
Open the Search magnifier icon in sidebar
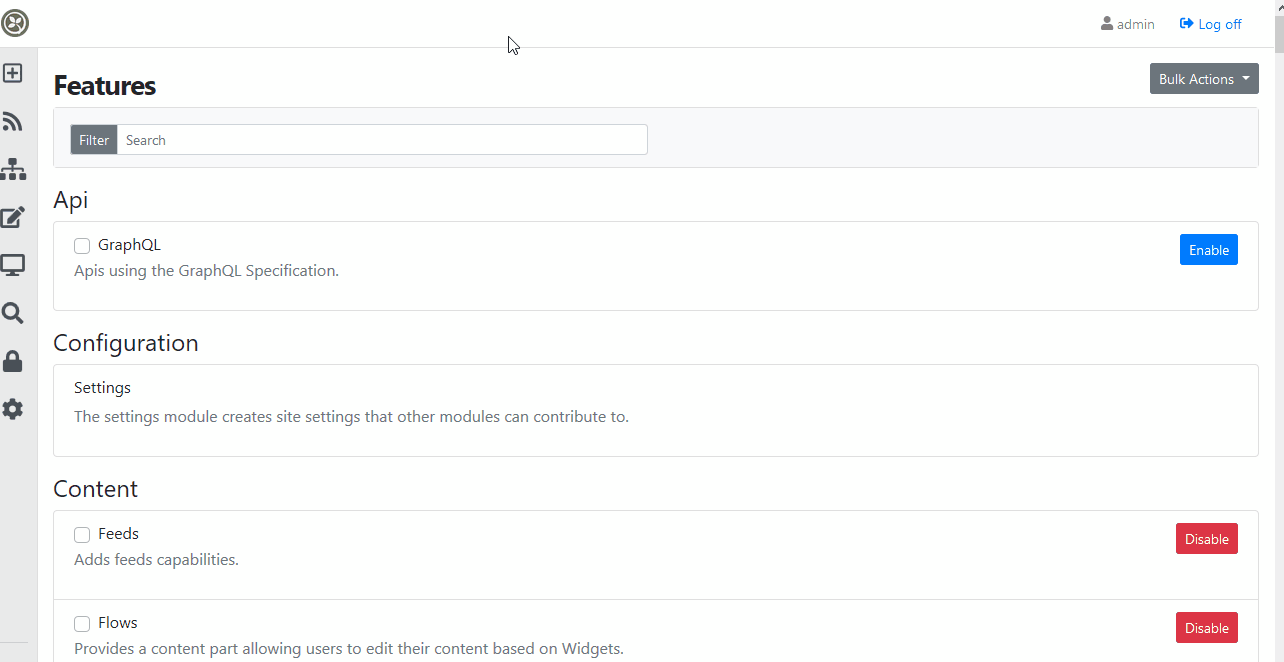coord(13,313)
